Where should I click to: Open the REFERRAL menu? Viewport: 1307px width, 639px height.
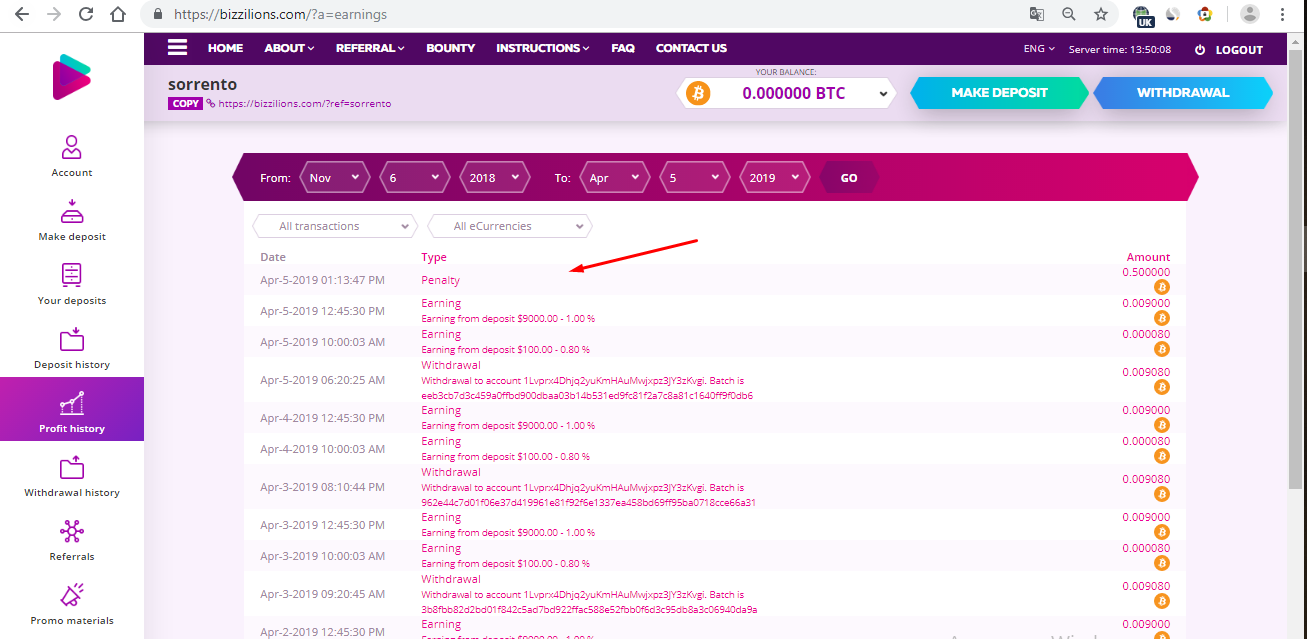point(369,48)
